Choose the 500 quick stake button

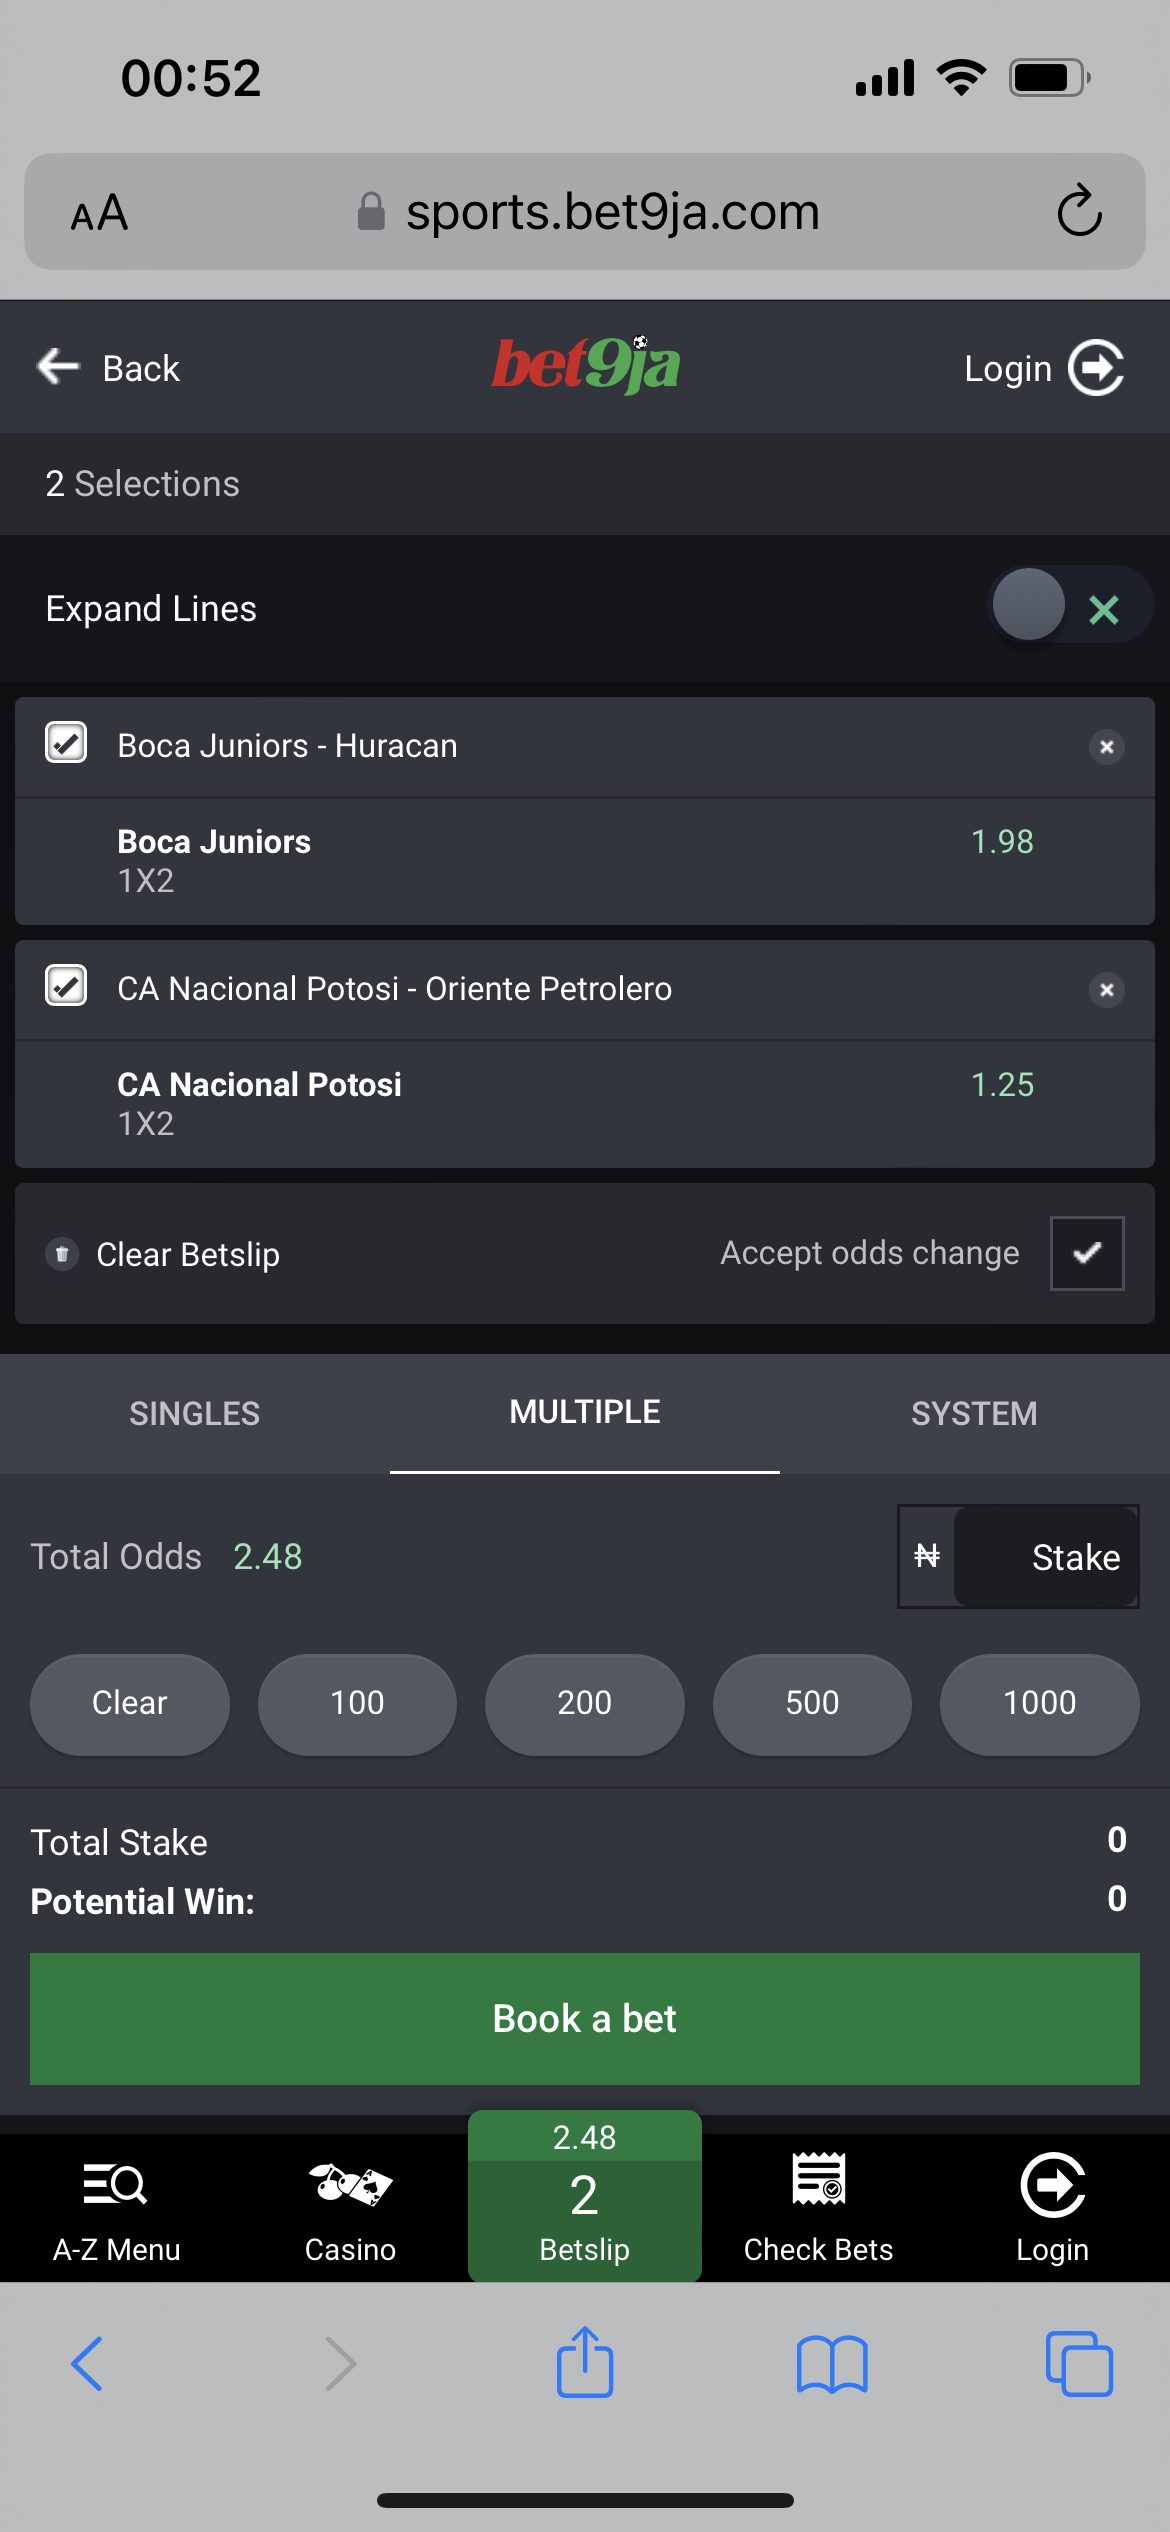(812, 1703)
